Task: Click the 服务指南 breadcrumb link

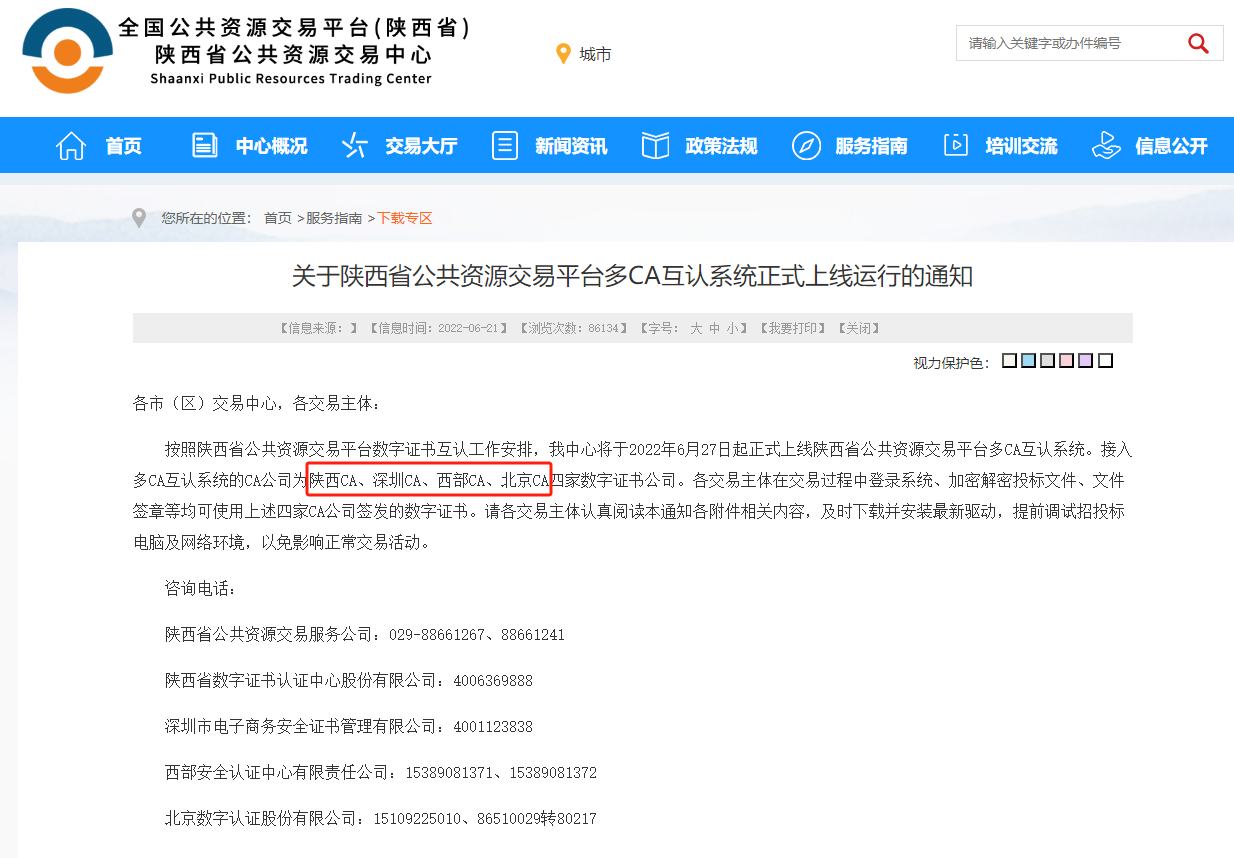Action: point(334,218)
